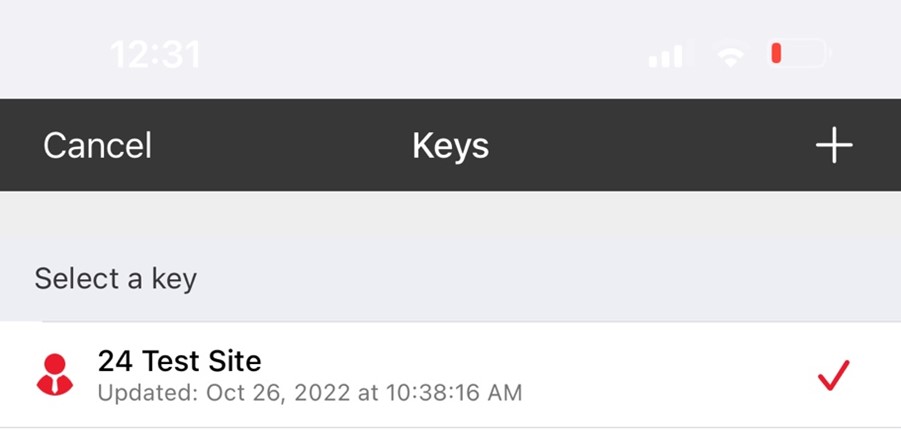
Task: Select the 24 Test Site key name
Action: click(x=179, y=361)
